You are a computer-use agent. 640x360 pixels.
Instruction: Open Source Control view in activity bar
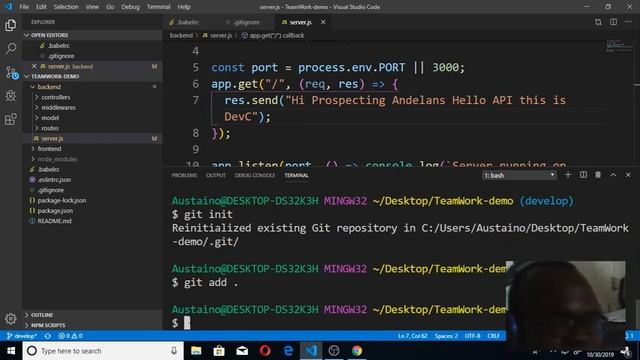click(11, 73)
